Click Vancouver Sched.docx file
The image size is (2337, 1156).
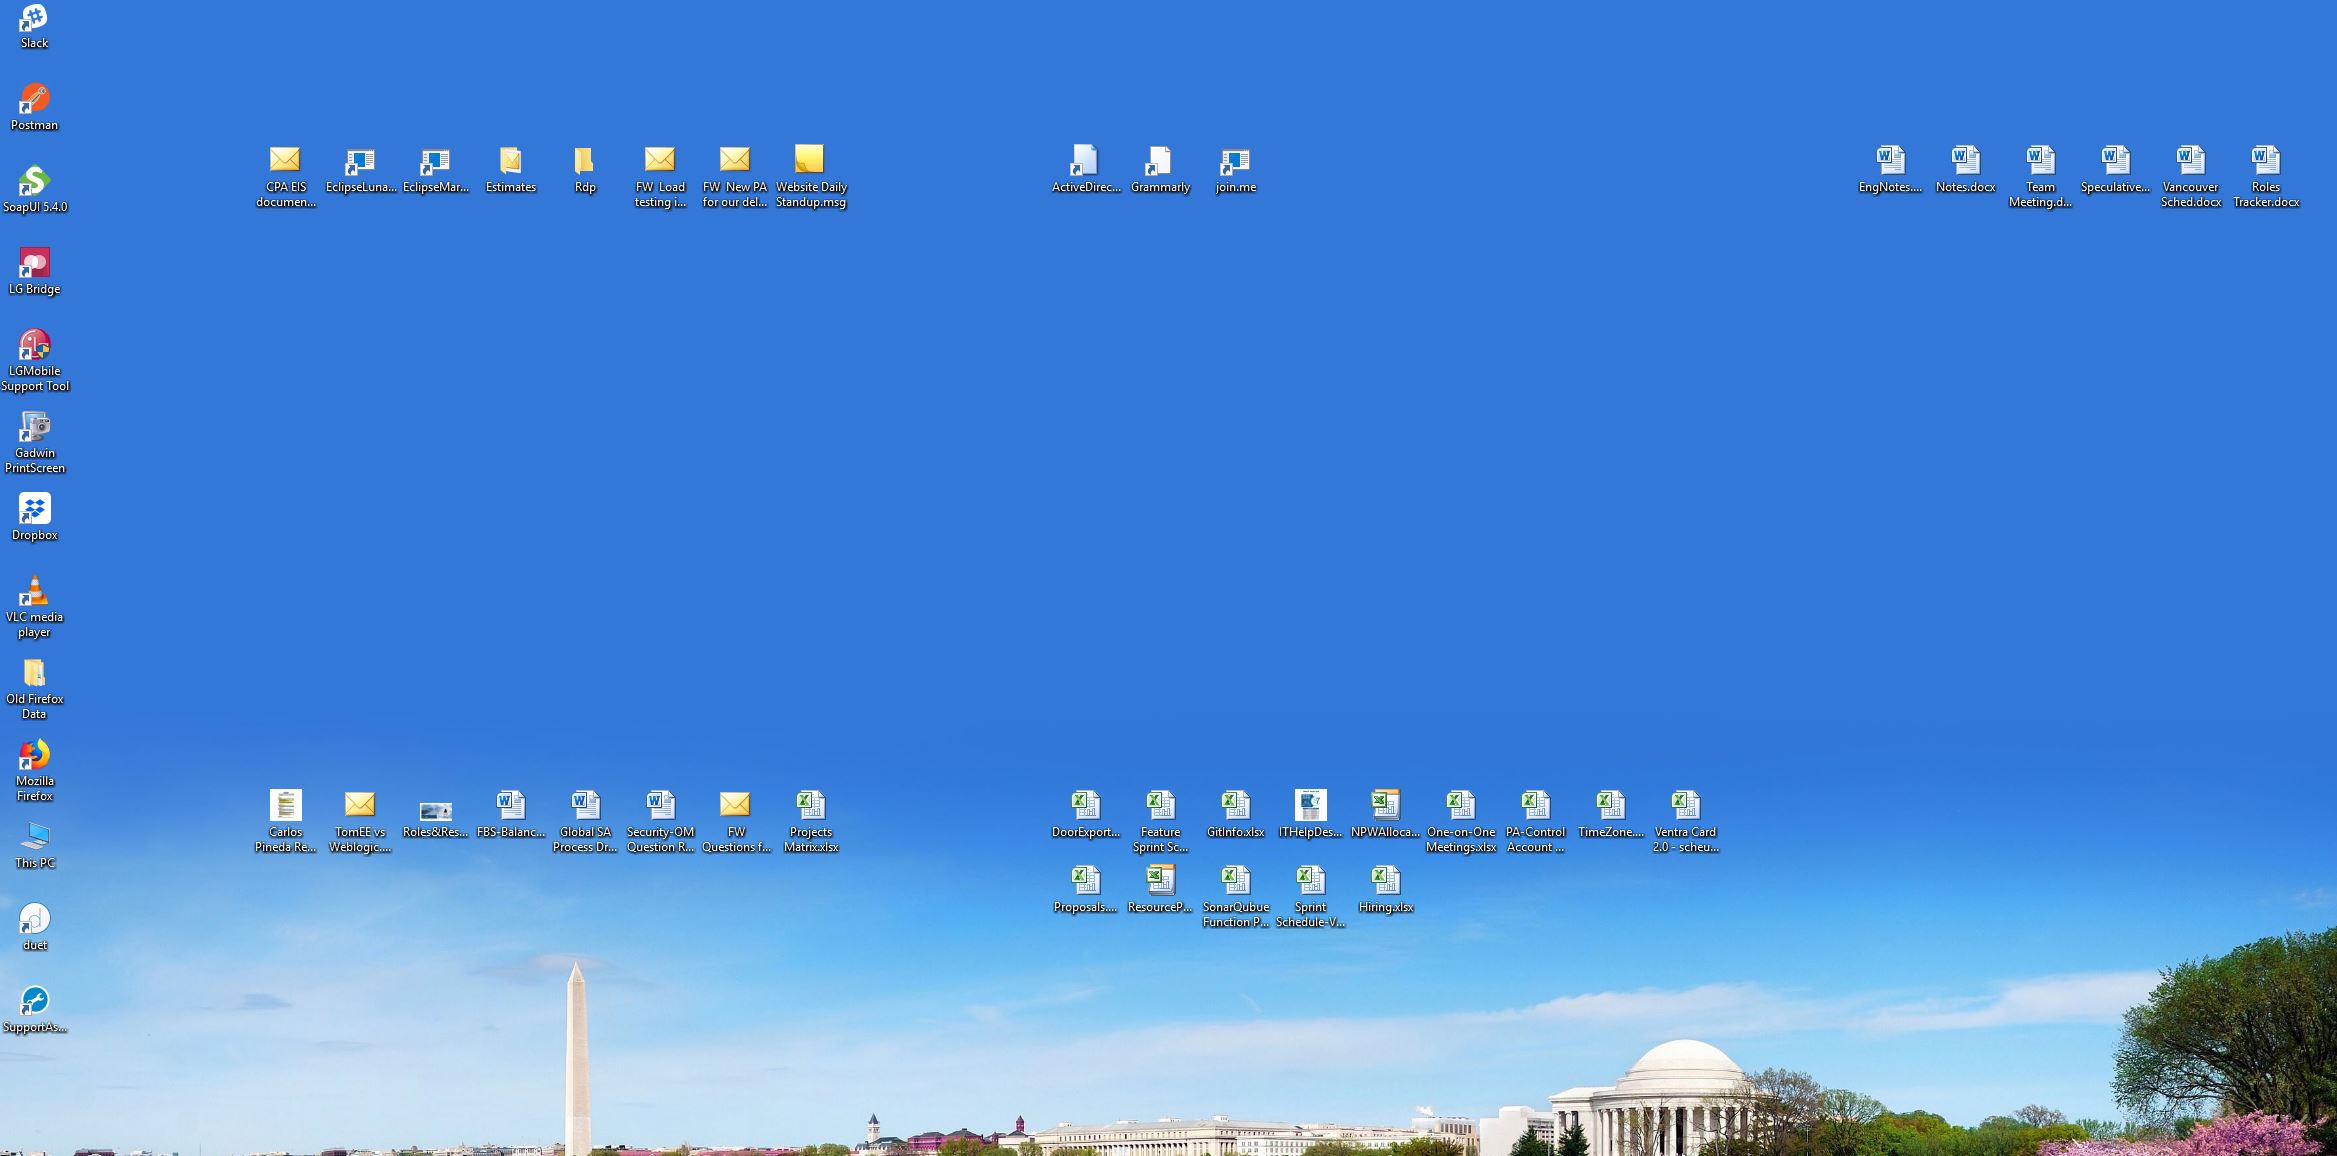click(2190, 177)
